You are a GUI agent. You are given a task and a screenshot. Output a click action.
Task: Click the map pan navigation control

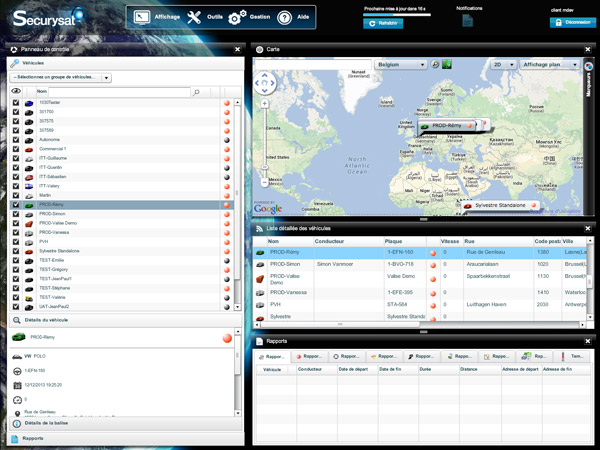tap(264, 83)
